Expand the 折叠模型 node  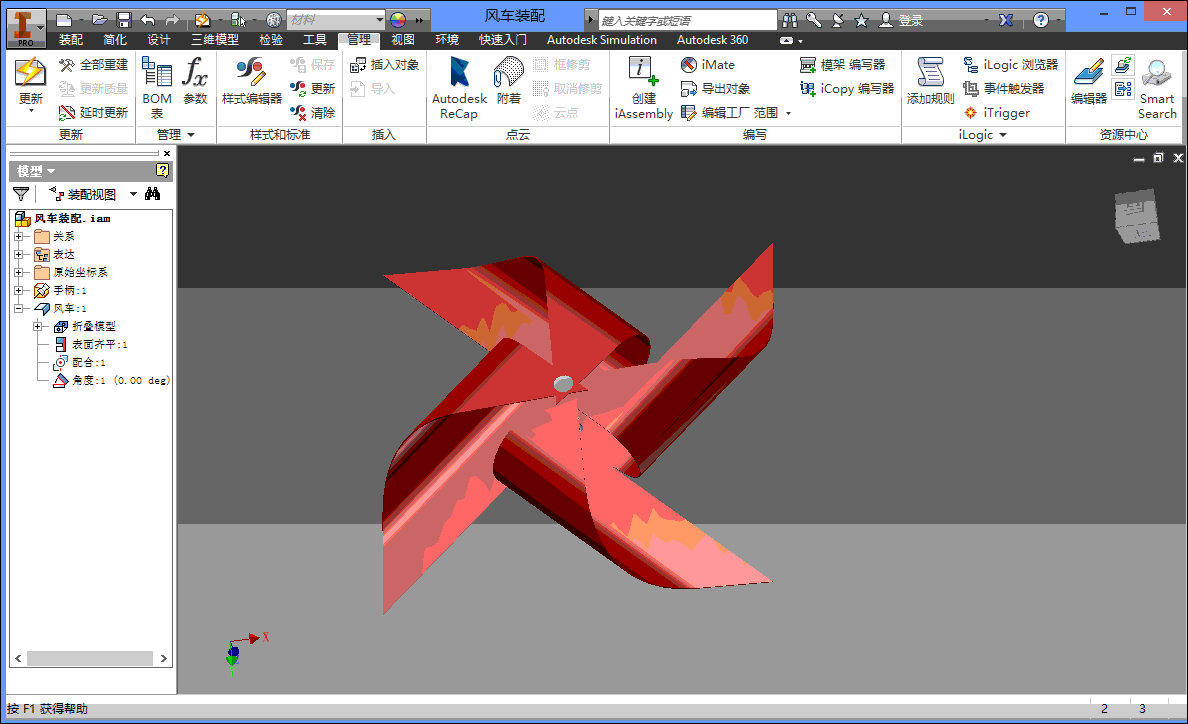click(37, 326)
